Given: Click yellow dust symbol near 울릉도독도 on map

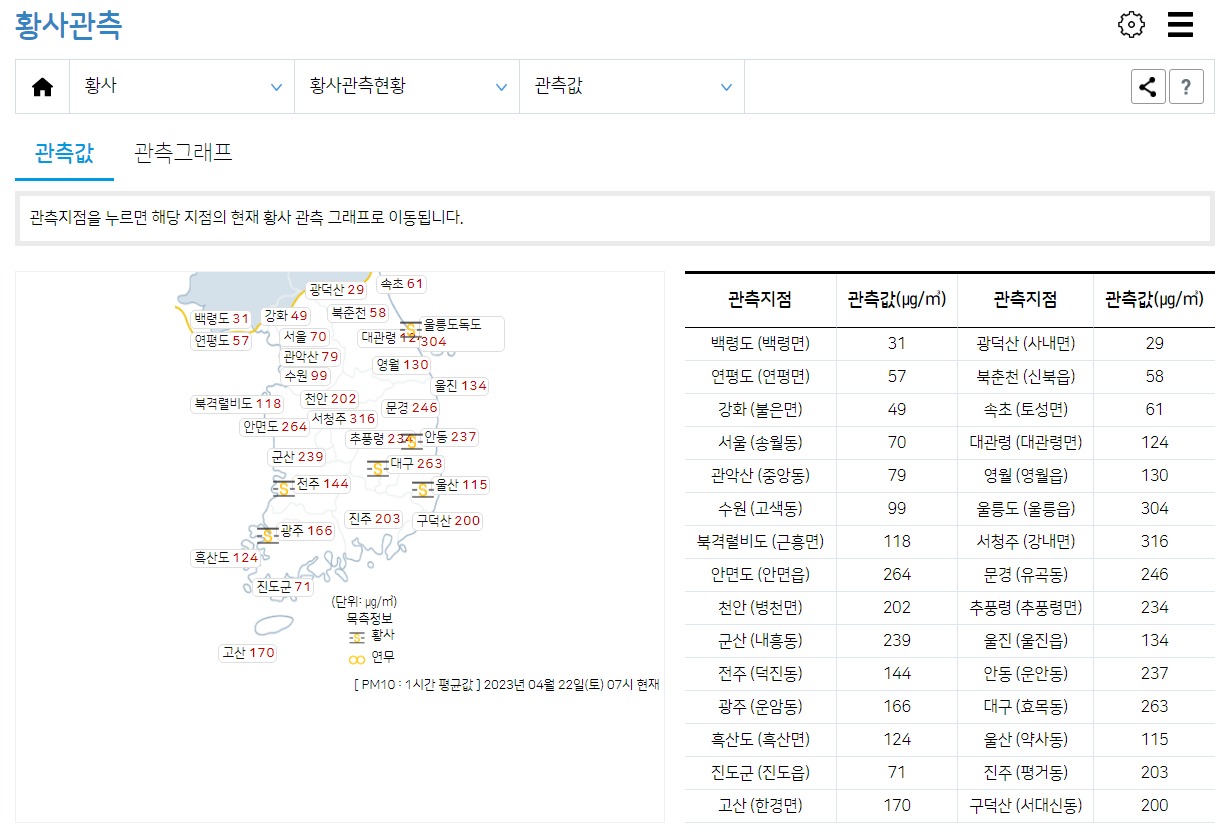Looking at the screenshot, I should point(410,330).
